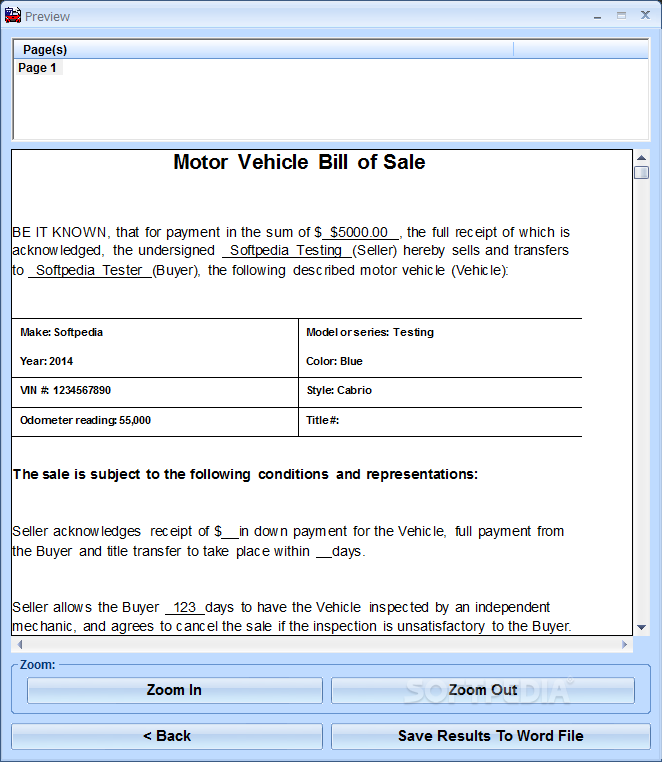The width and height of the screenshot is (662, 762).
Task: Save Results To Word File
Action: tap(490, 736)
